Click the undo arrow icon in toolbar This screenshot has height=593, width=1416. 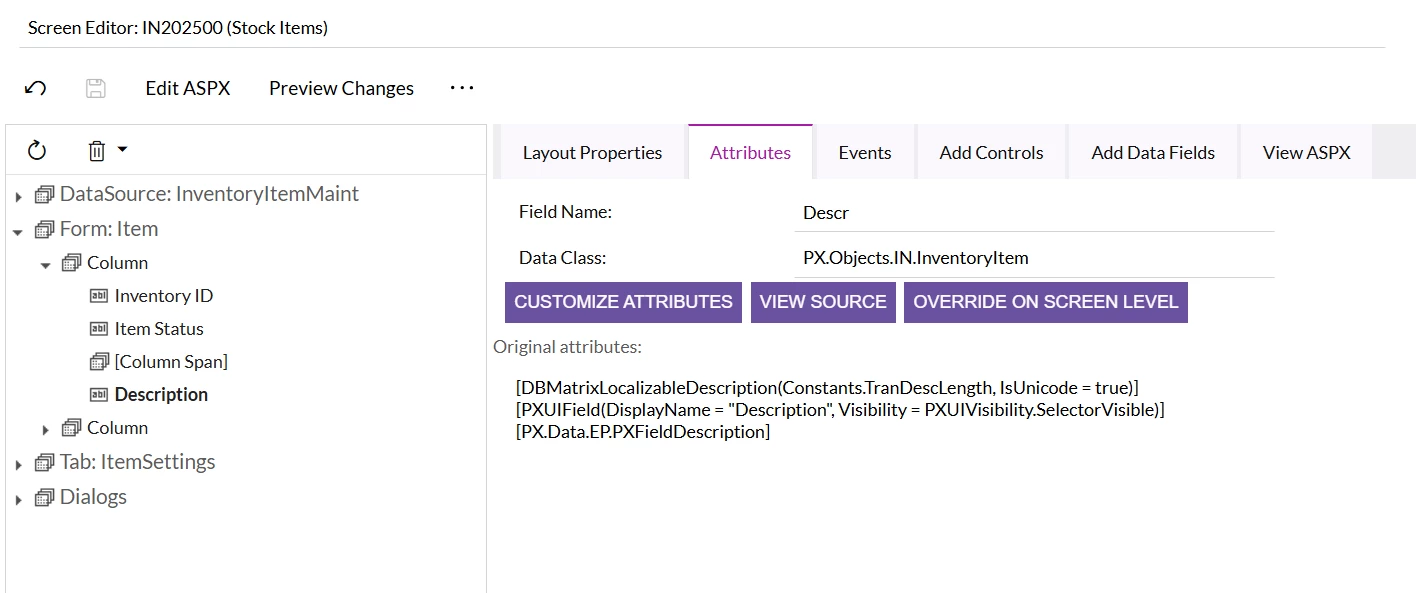click(36, 88)
